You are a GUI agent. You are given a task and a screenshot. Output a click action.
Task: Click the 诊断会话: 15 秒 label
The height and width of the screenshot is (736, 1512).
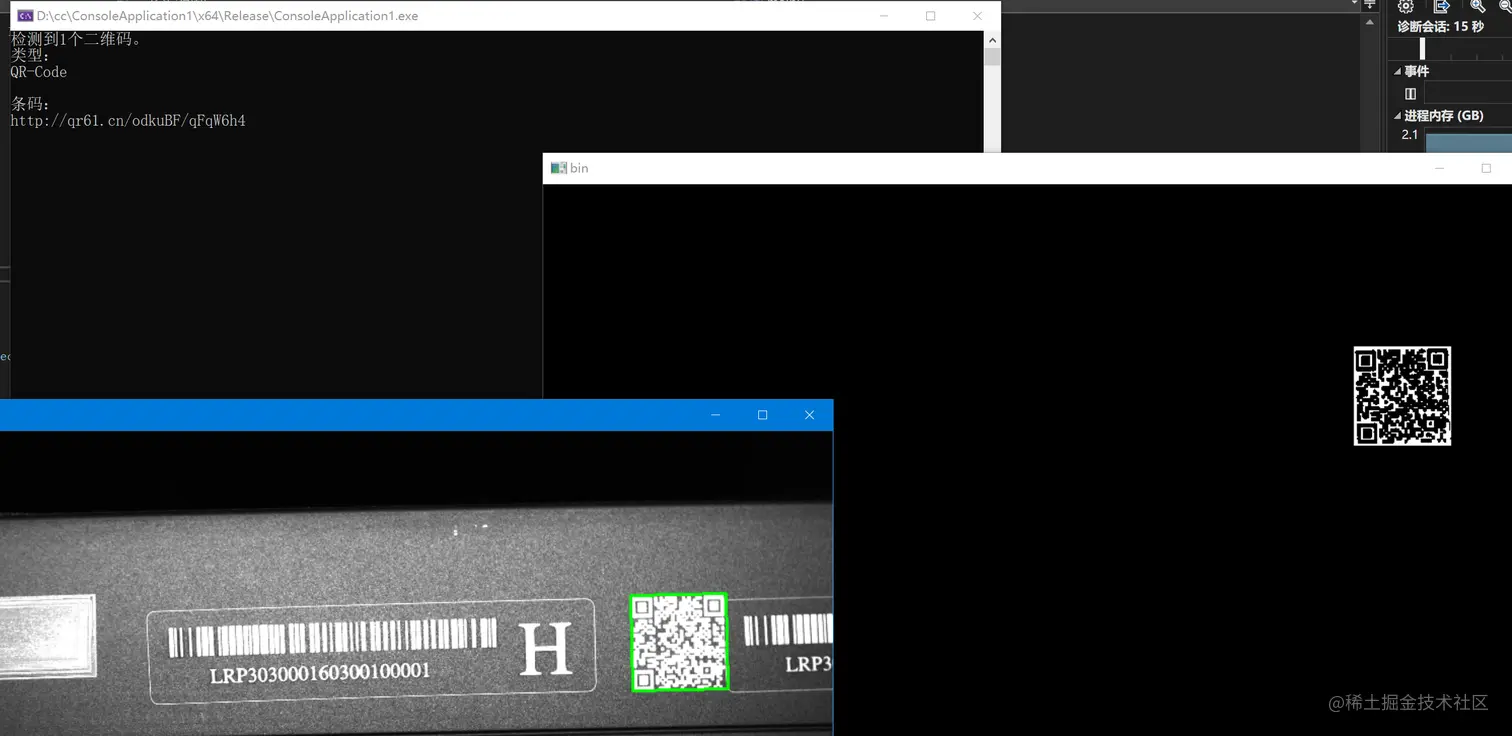1440,27
